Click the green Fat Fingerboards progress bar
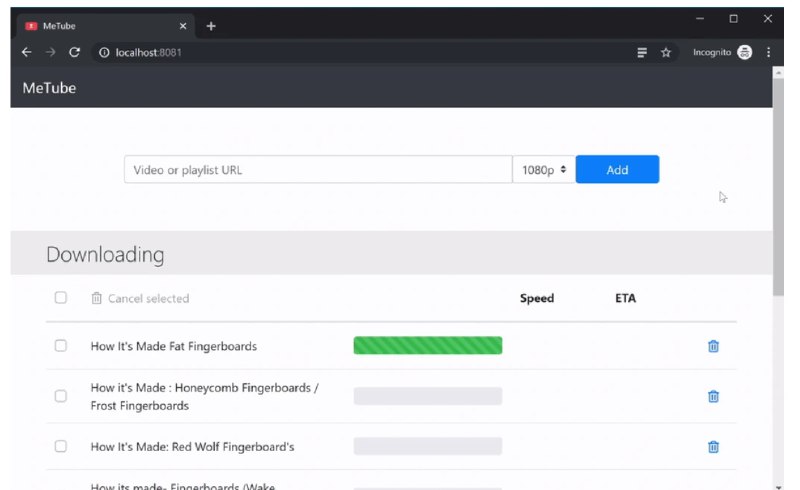This screenshot has height=490, width=800. [427, 346]
